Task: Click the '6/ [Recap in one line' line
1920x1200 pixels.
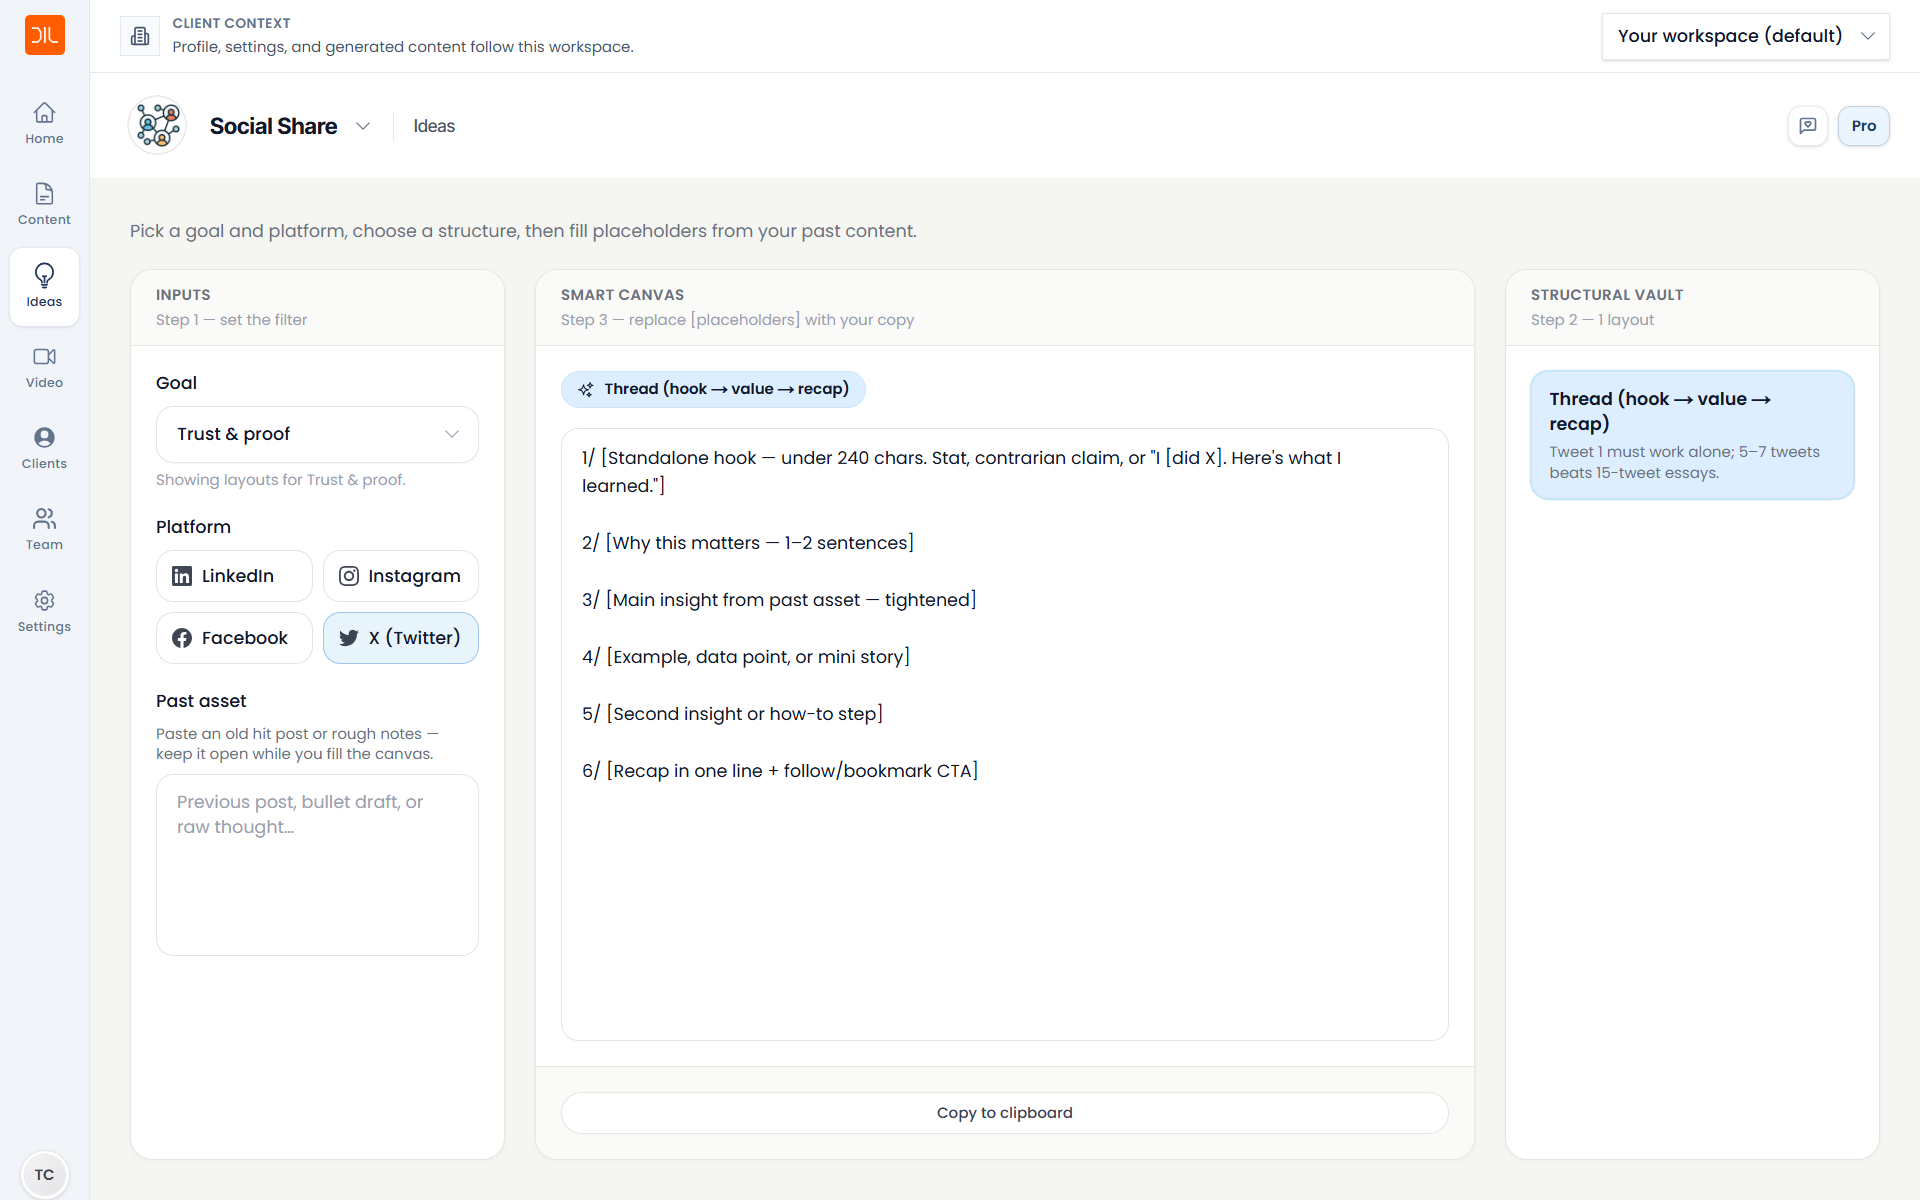Action: [x=780, y=770]
